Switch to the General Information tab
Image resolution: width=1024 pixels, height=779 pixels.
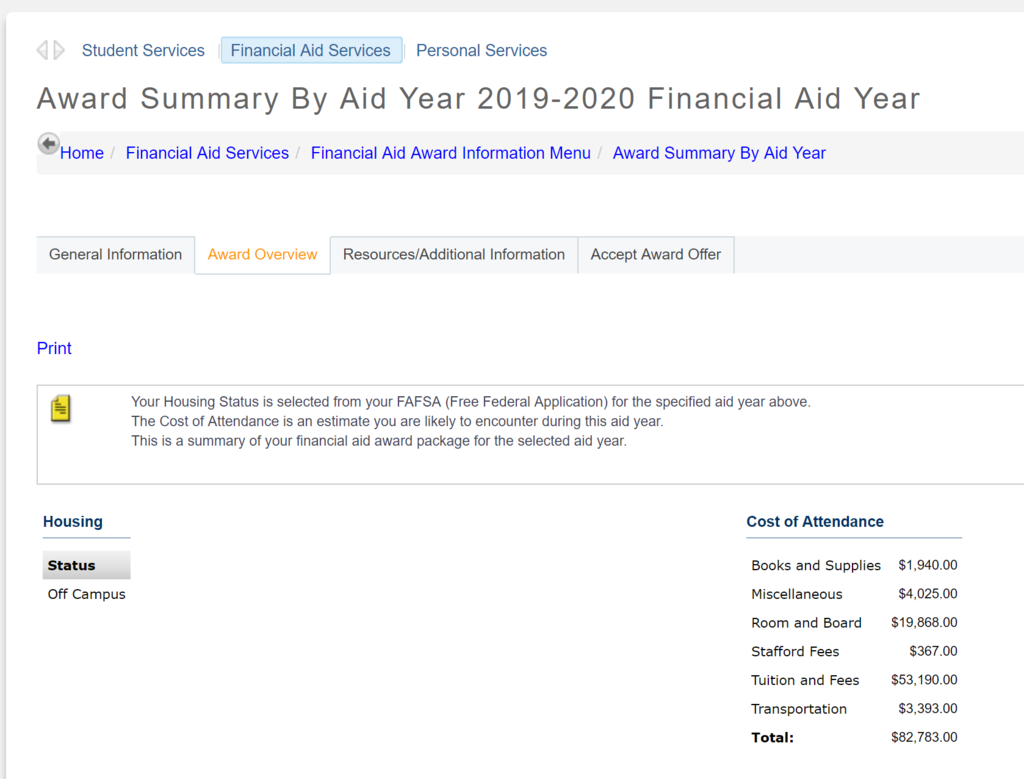tap(115, 254)
